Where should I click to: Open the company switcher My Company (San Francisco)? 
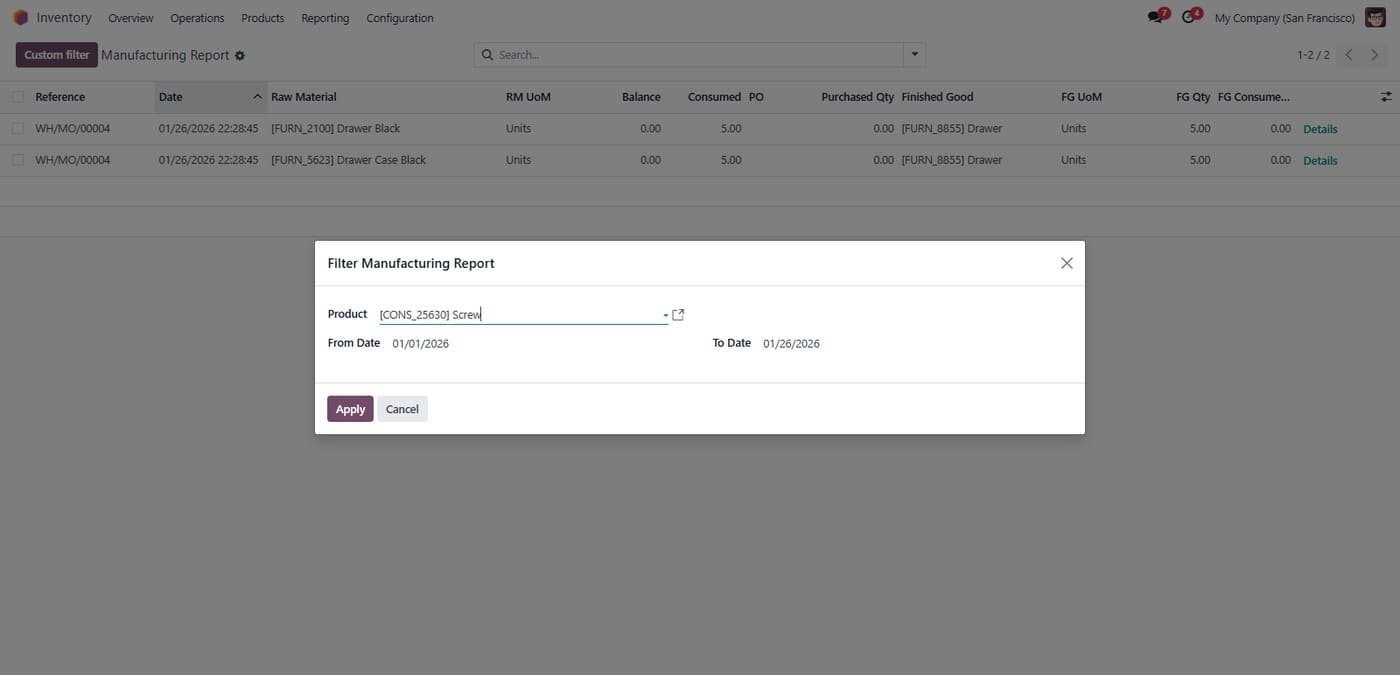click(1284, 18)
